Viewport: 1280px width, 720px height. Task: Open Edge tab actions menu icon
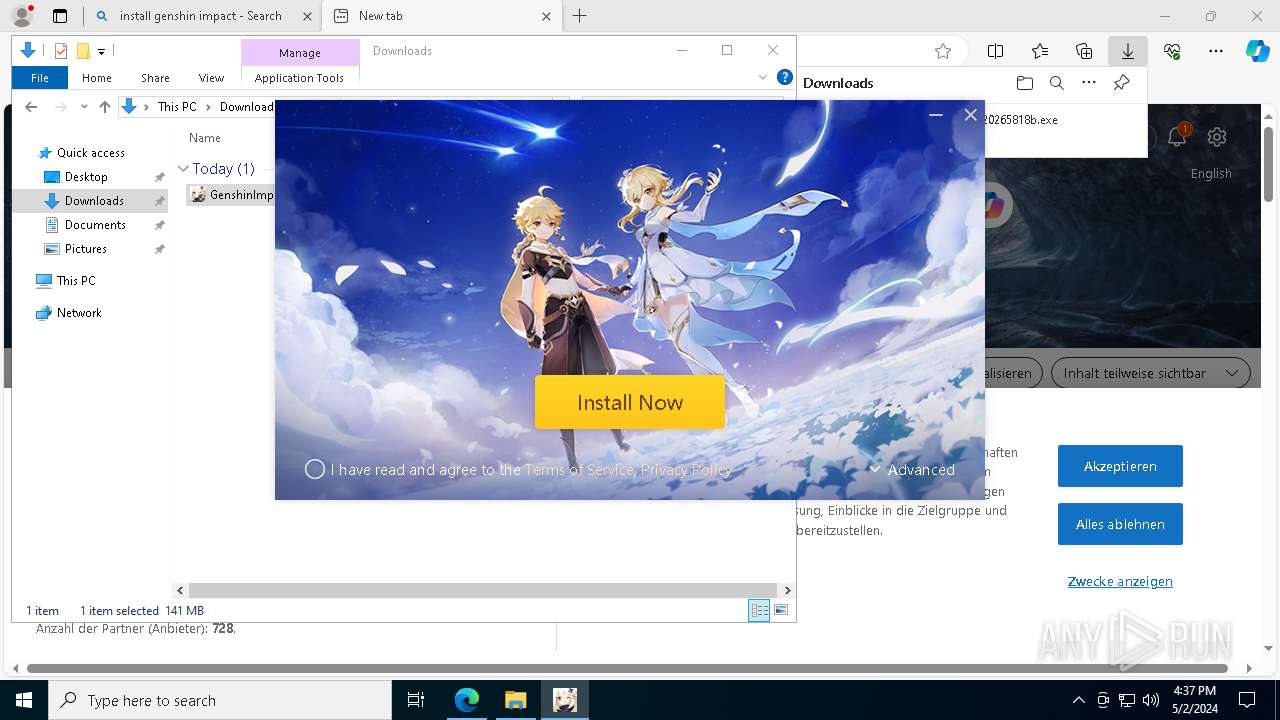pyautogui.click(x=60, y=16)
